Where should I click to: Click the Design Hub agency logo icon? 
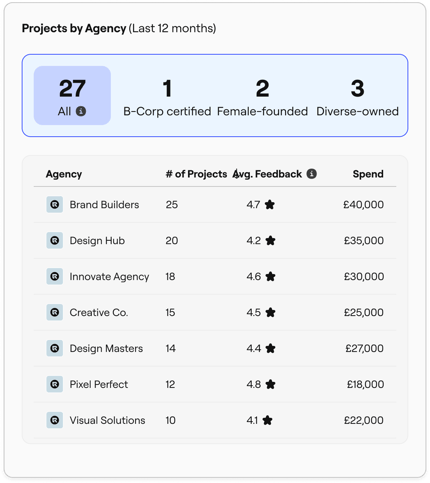(x=55, y=240)
